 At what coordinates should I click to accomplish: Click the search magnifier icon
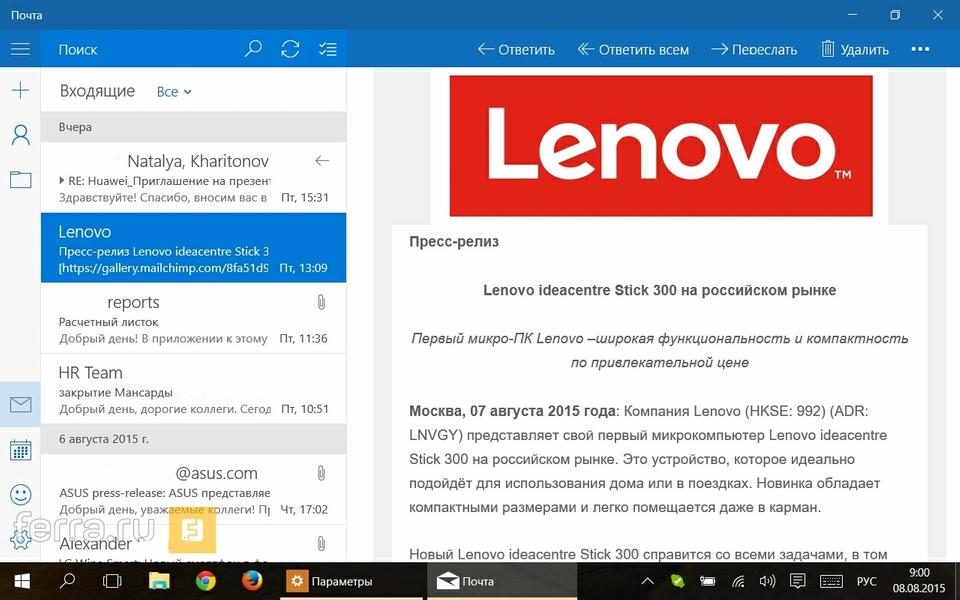pos(253,49)
